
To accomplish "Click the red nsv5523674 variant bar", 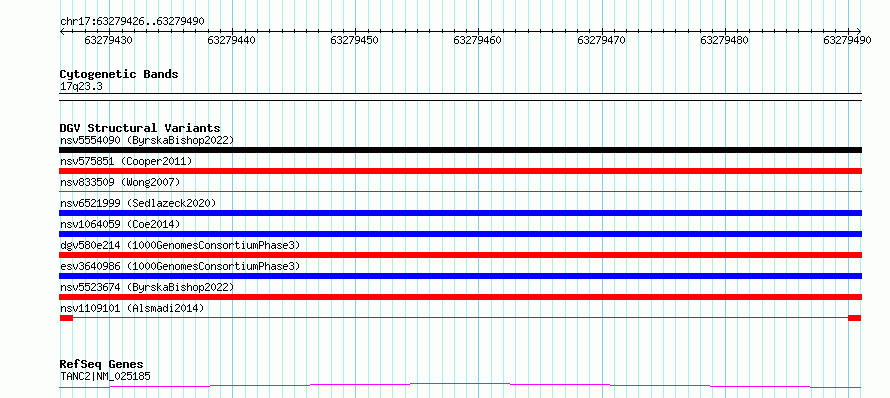I will coord(460,297).
